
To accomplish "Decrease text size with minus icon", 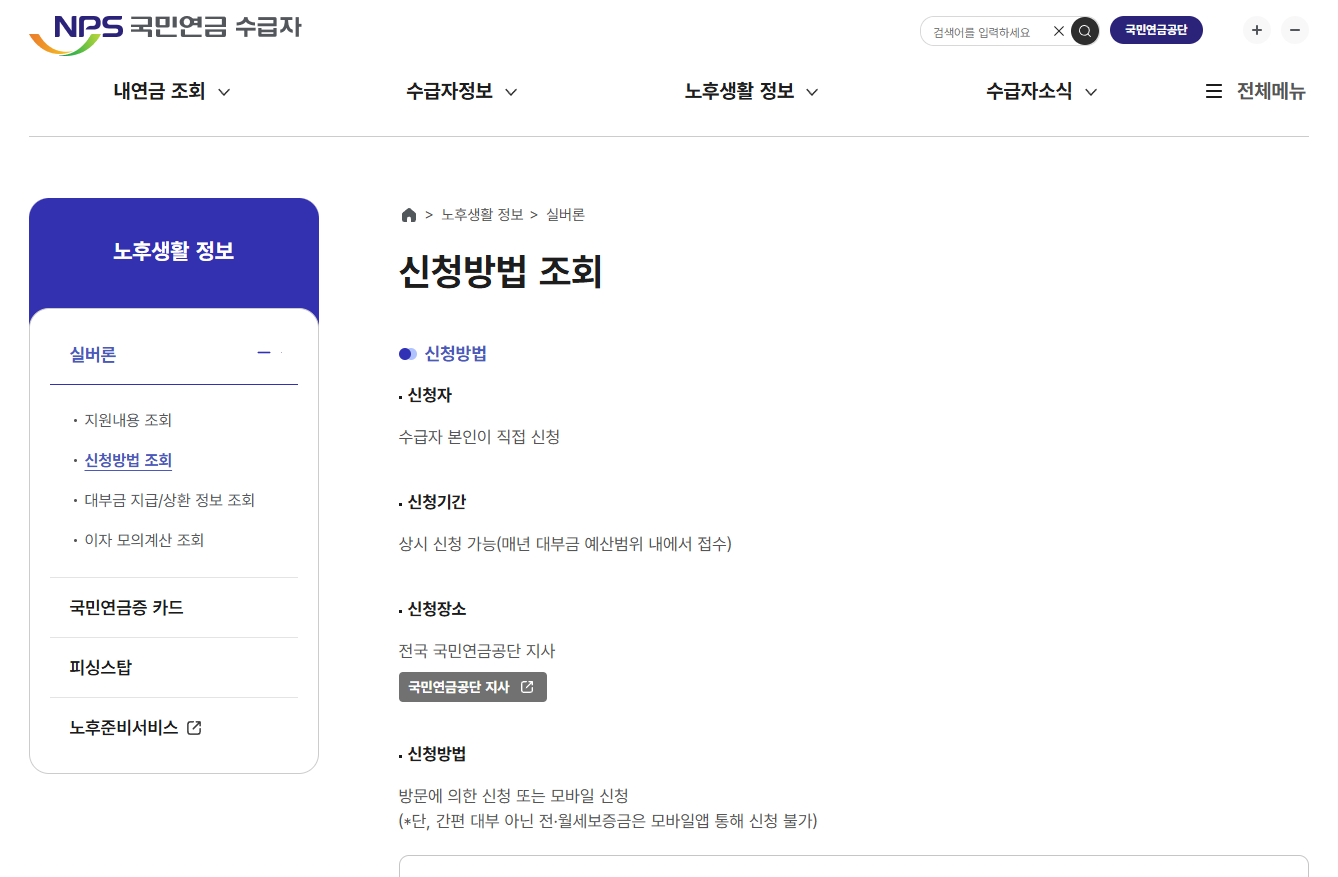I will pyautogui.click(x=1295, y=30).
